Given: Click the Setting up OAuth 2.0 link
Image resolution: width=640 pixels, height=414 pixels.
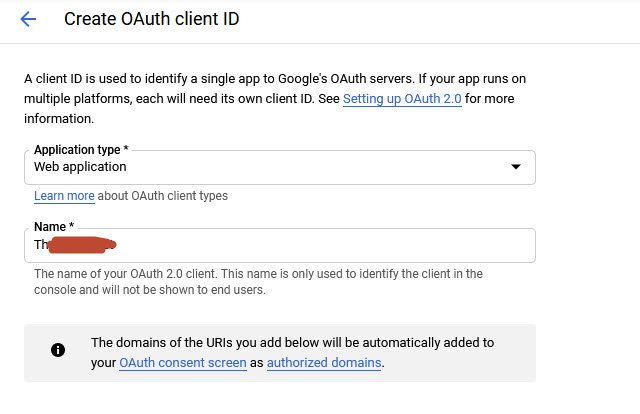Looking at the screenshot, I should (402, 99).
